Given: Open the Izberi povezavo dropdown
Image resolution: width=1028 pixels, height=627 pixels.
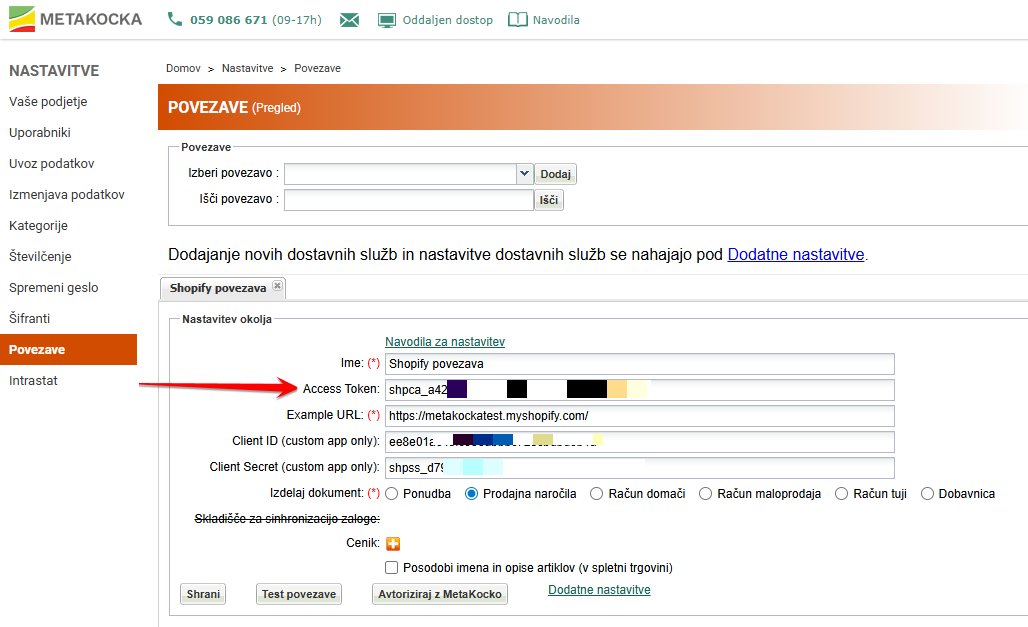Looking at the screenshot, I should point(524,174).
